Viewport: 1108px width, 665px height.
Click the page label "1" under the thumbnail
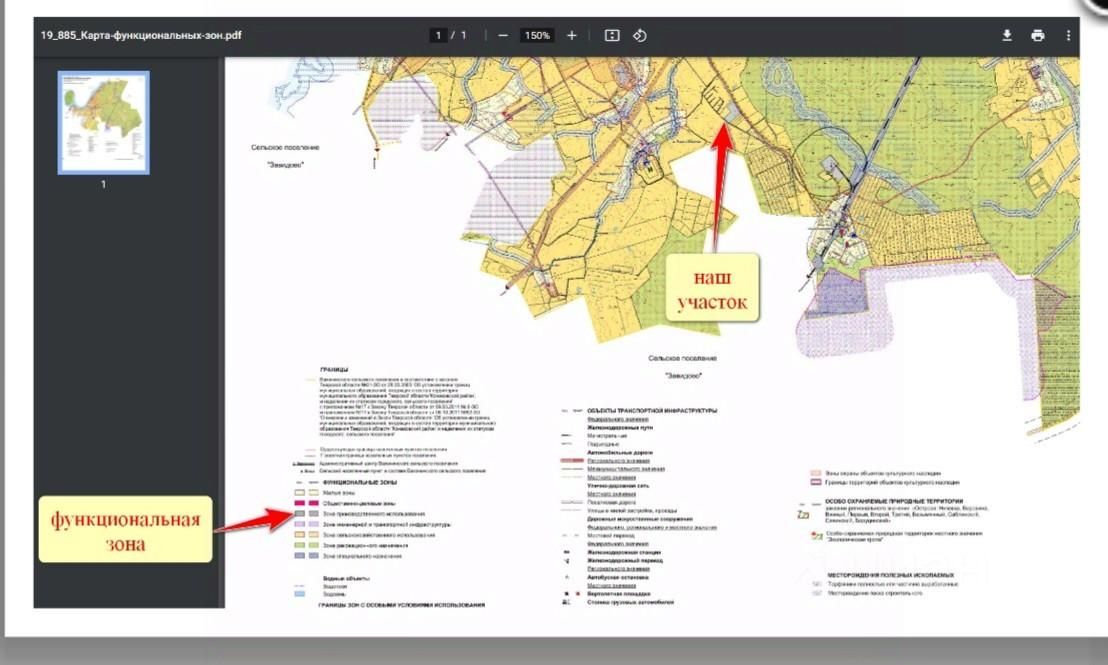(x=103, y=184)
